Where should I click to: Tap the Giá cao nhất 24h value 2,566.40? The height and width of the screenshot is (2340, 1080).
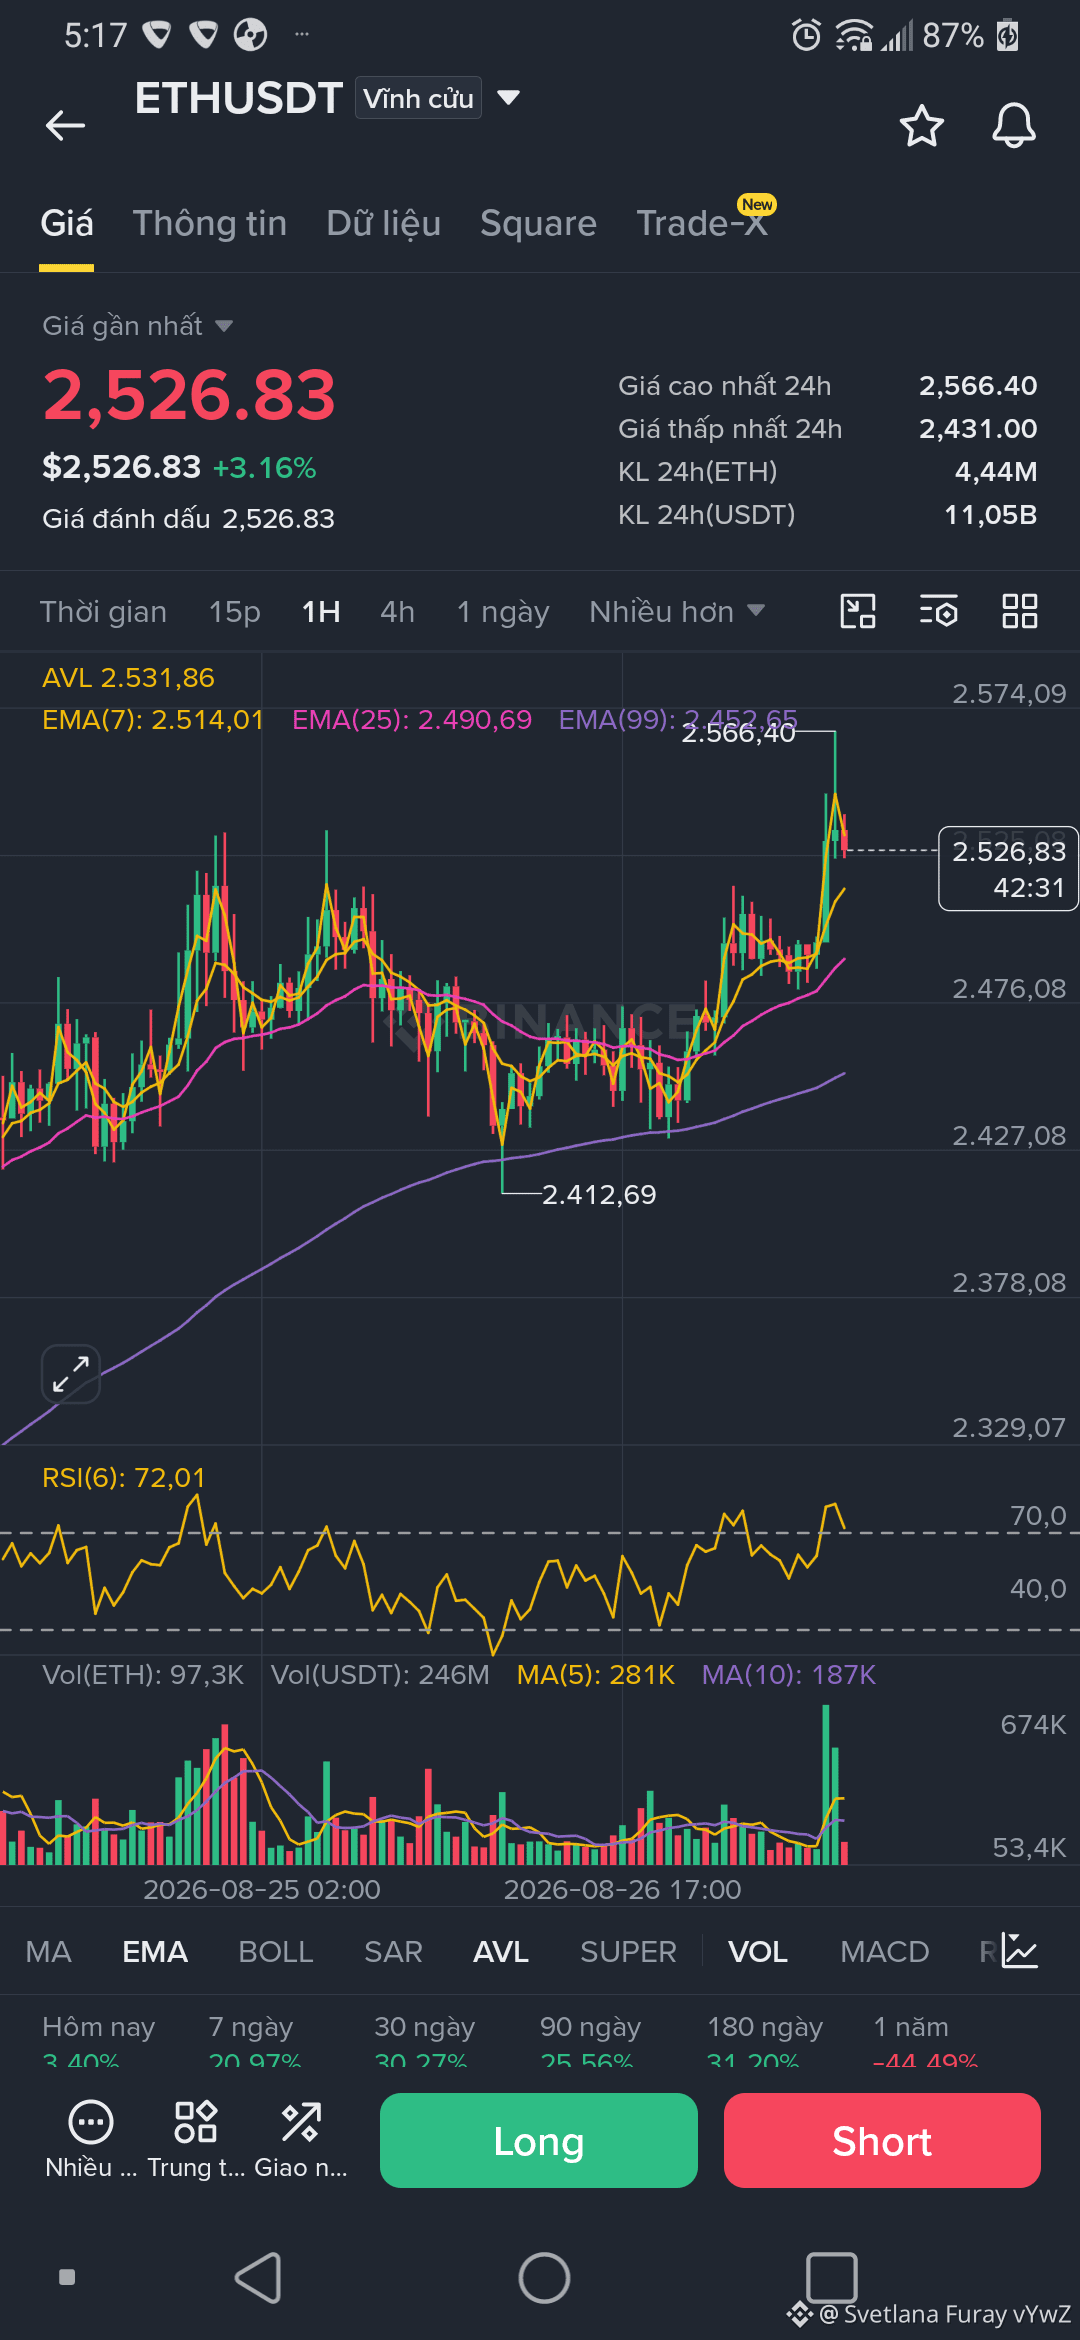(x=978, y=386)
